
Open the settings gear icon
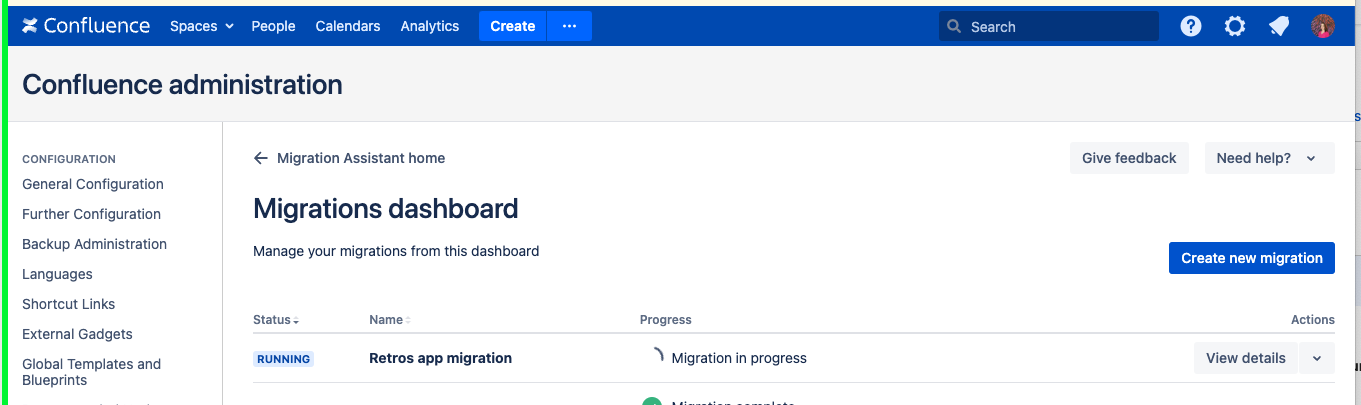tap(1235, 26)
